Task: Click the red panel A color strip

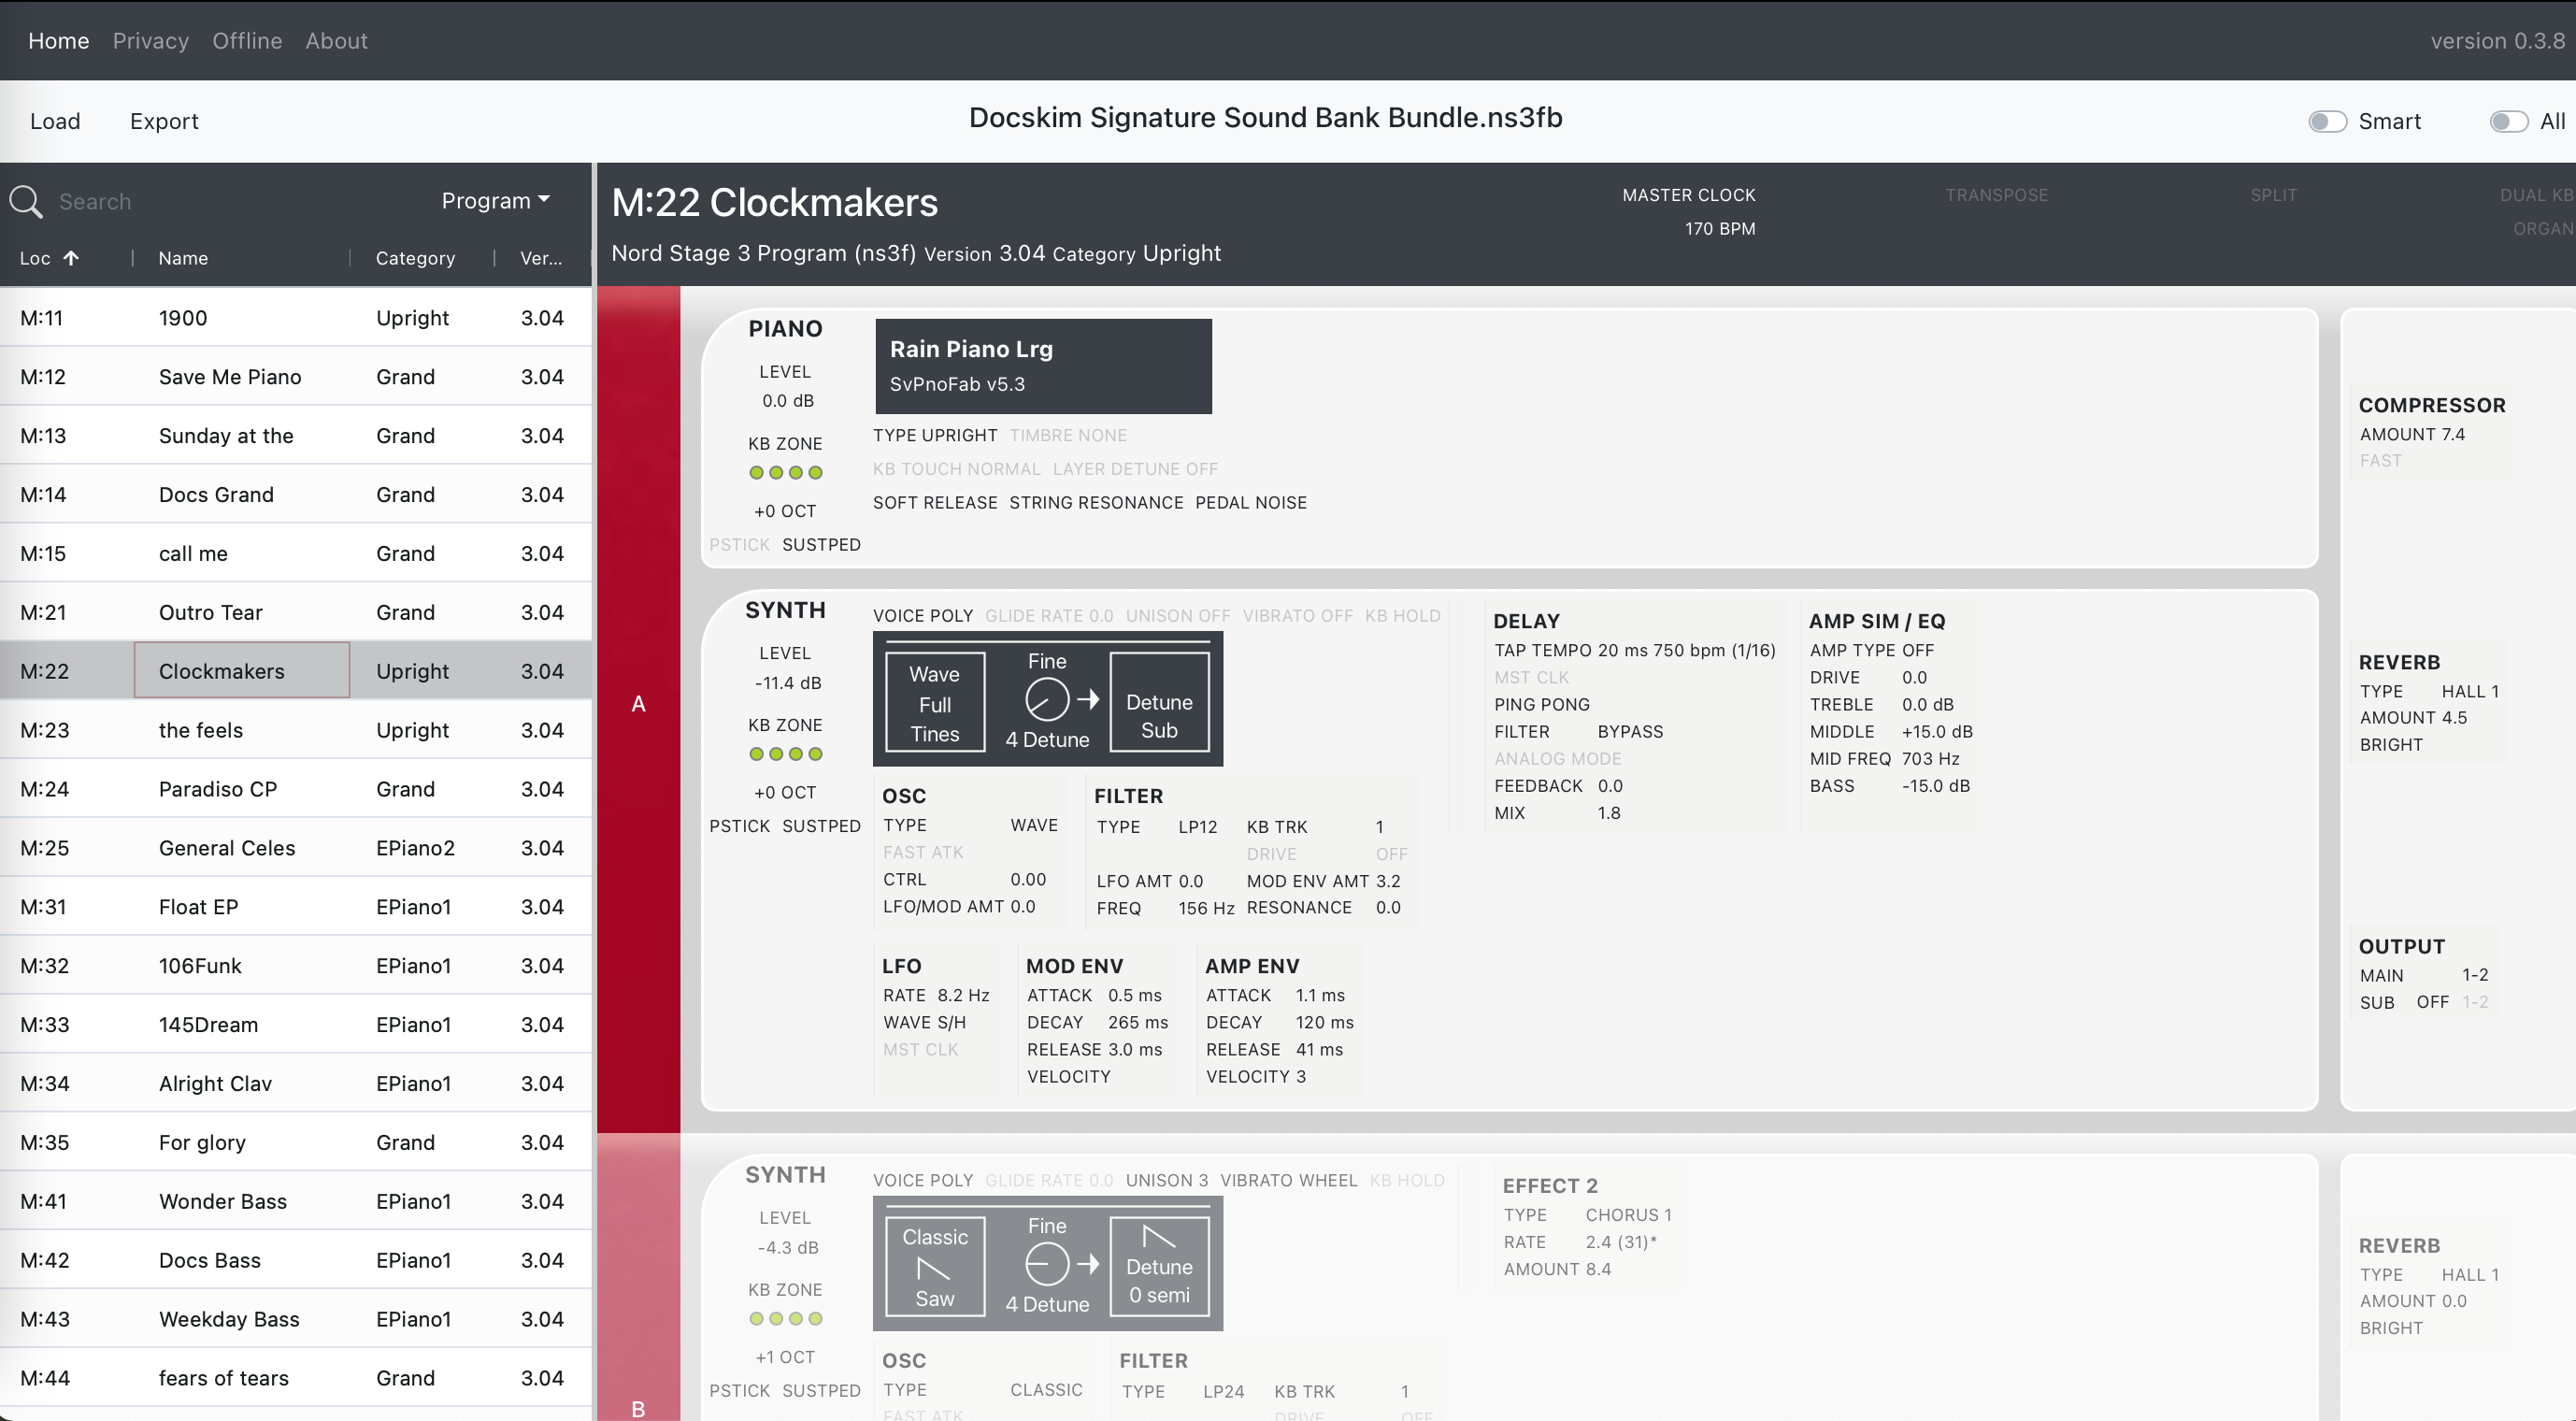Action: pyautogui.click(x=638, y=704)
